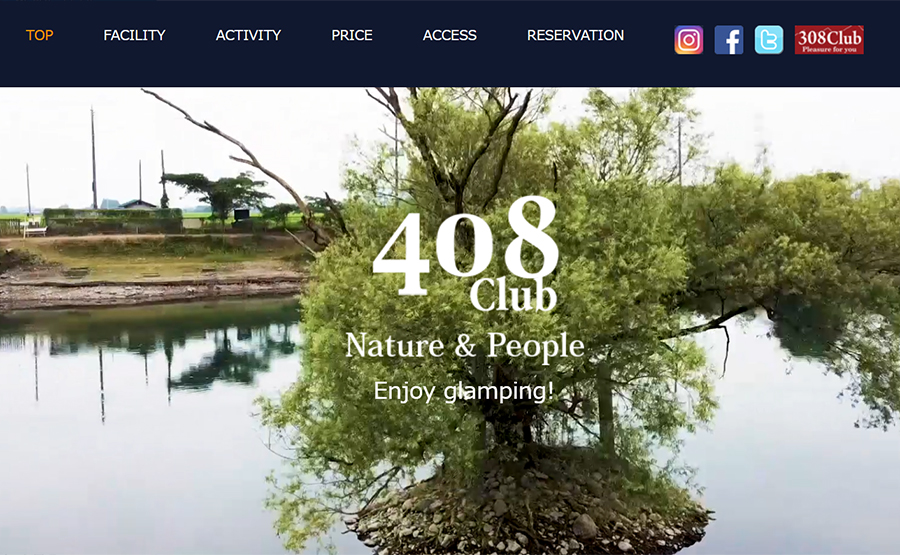
Task: Click the Nature & People heading
Action: 464,346
